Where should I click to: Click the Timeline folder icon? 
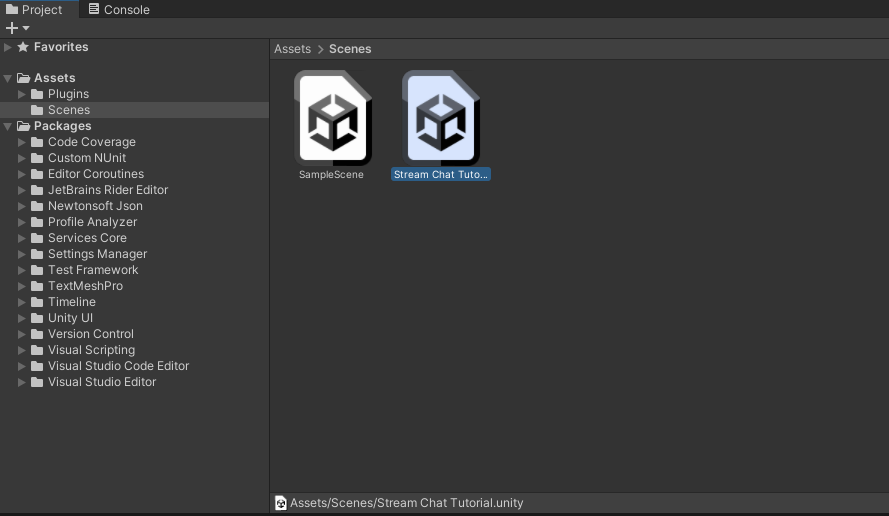pos(37,302)
